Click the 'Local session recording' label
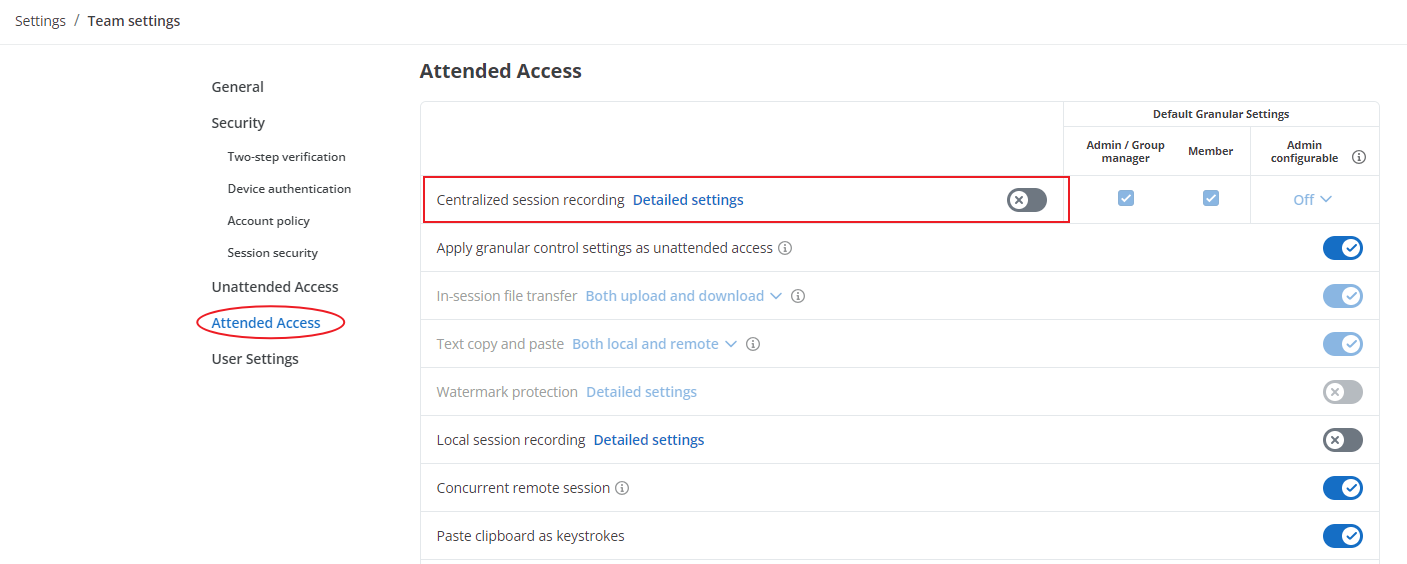The image size is (1407, 564). click(511, 440)
